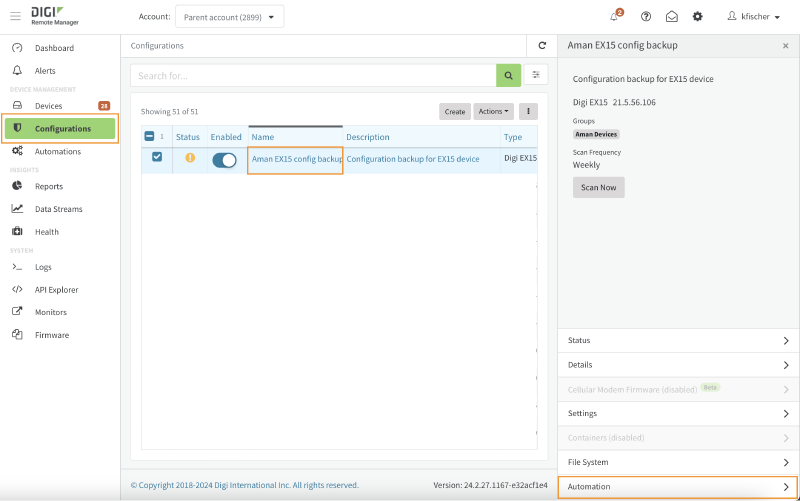Click the Digi Remote Manager logo
Viewport: 800px width, 501px height.
tap(55, 16)
